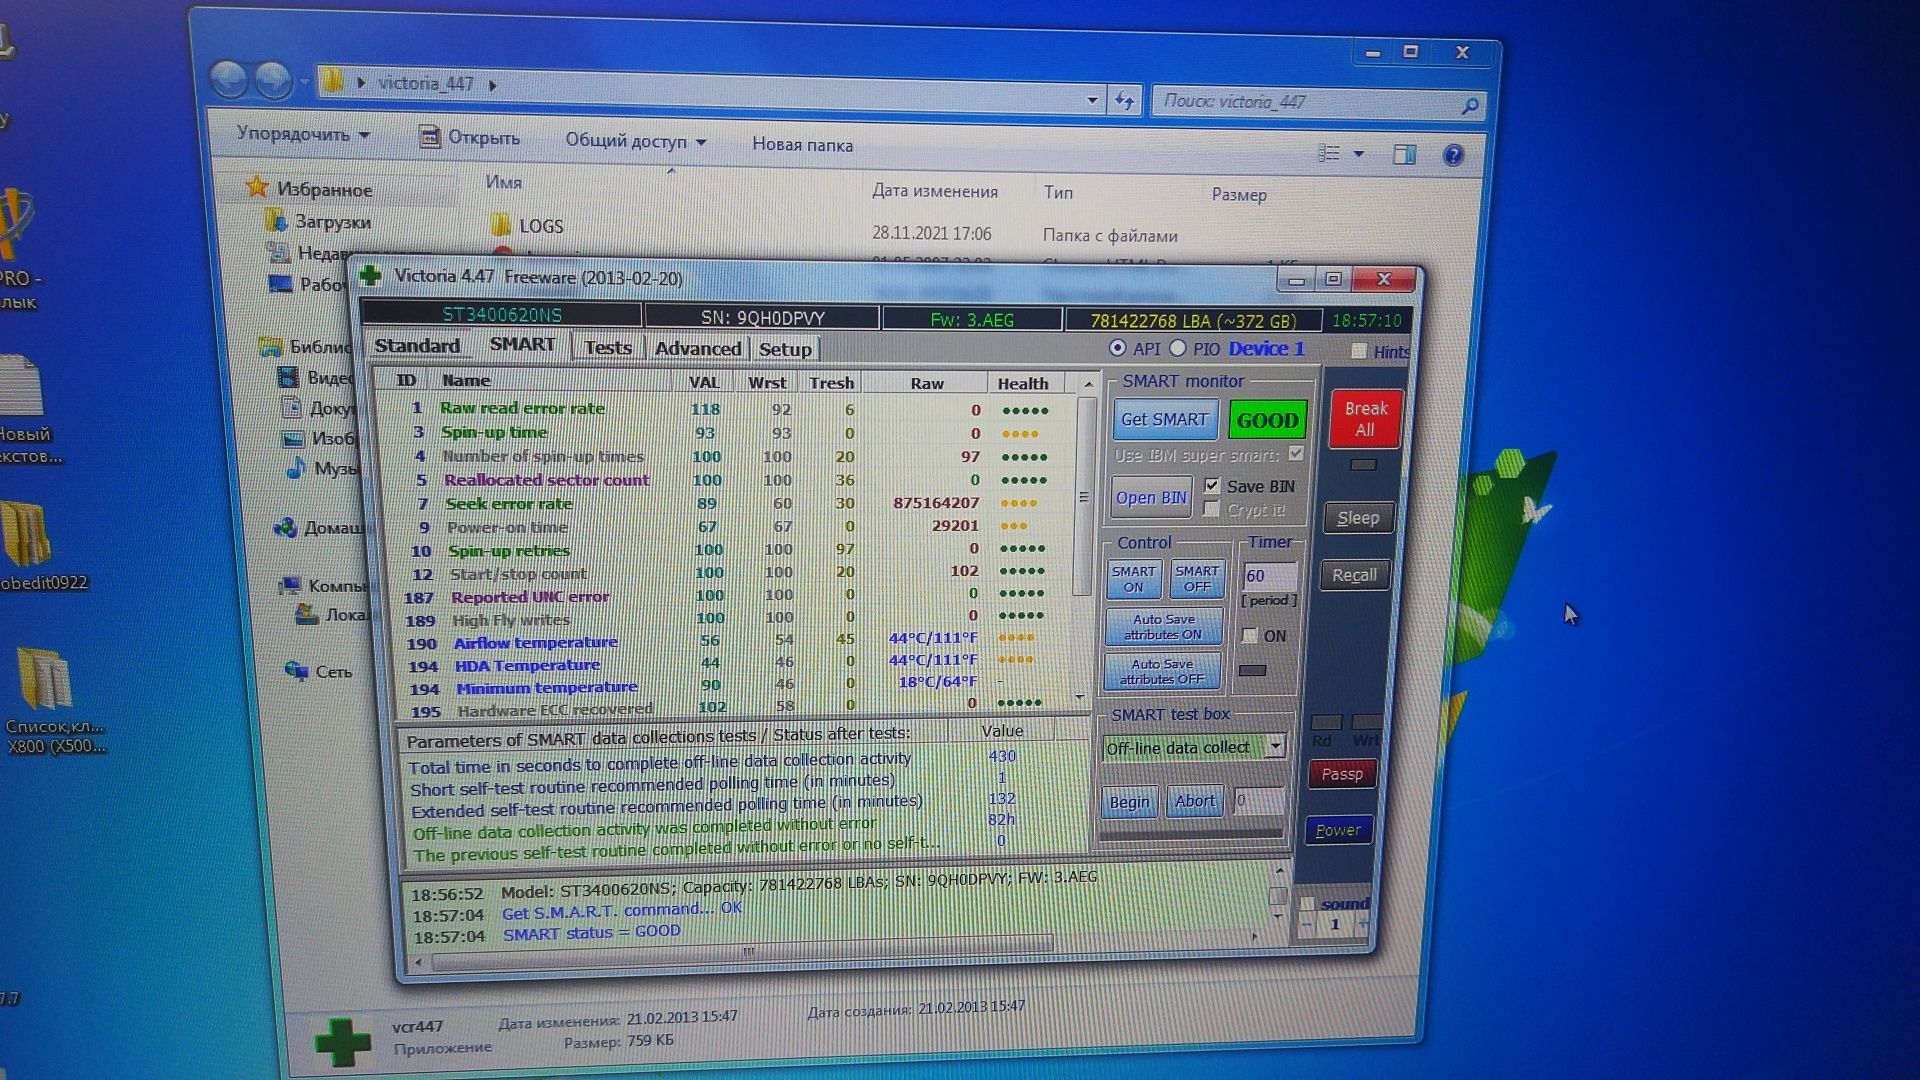The image size is (1920, 1080).
Task: Click the Timer period input field
Action: pos(1269,576)
